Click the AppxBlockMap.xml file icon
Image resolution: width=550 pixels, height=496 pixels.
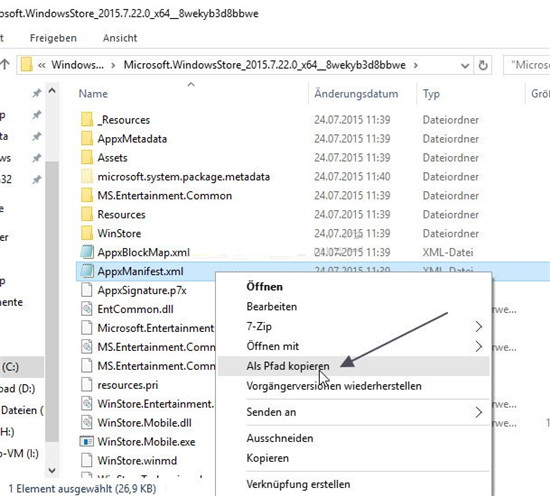coord(87,252)
